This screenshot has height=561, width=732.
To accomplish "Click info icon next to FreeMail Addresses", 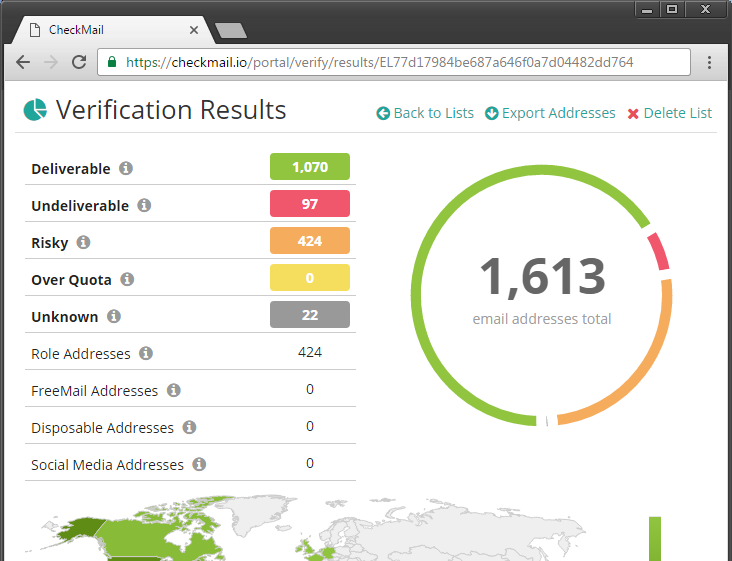I will (x=174, y=390).
